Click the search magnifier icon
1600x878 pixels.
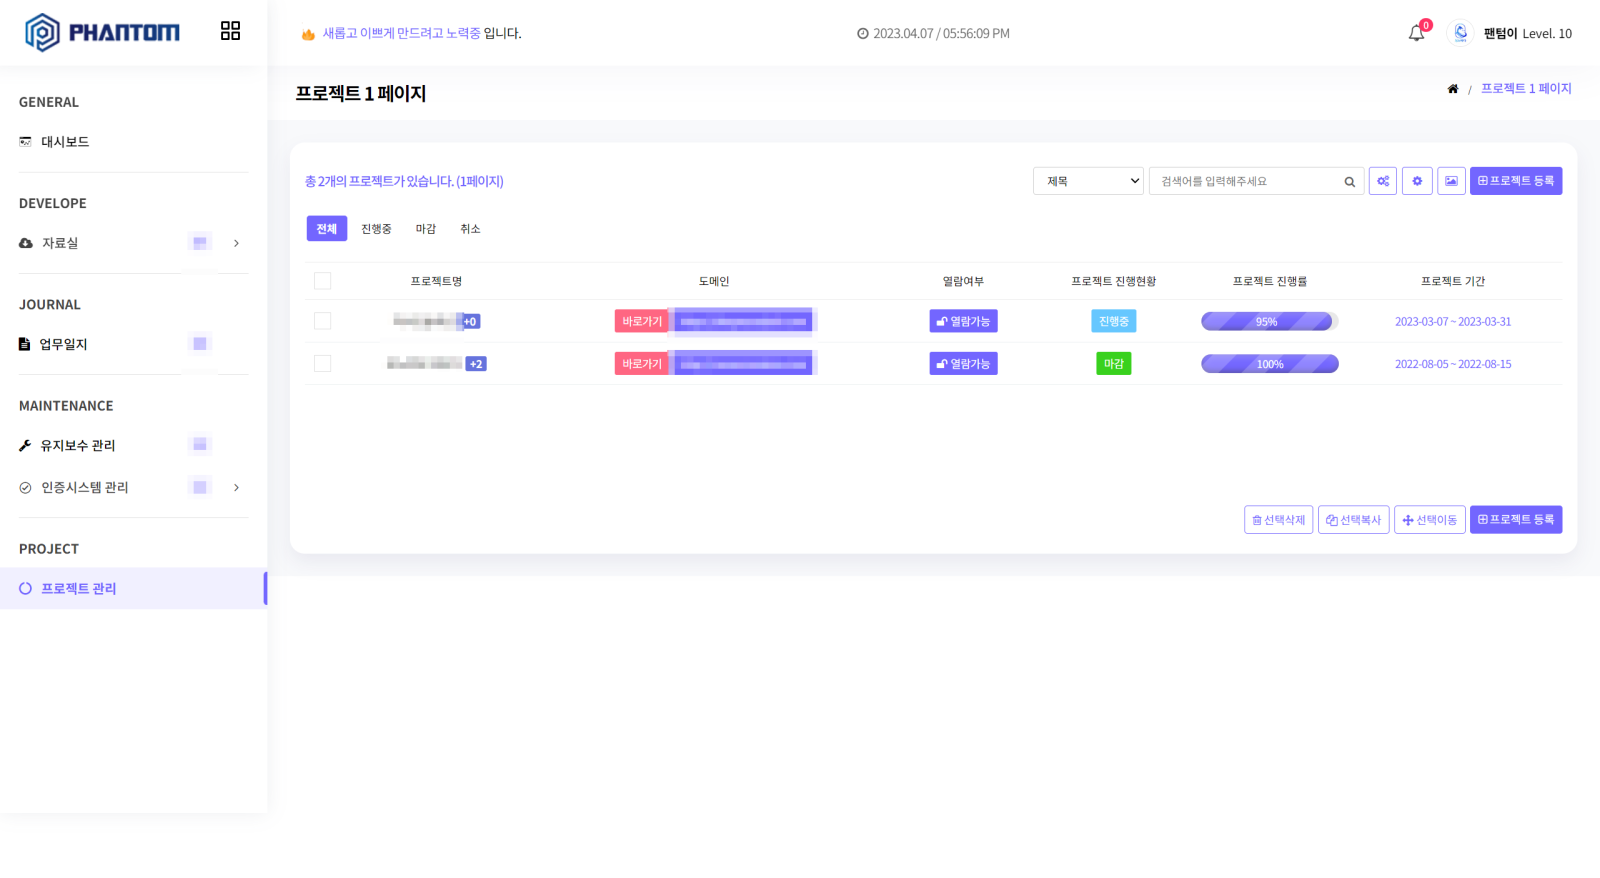1349,182
